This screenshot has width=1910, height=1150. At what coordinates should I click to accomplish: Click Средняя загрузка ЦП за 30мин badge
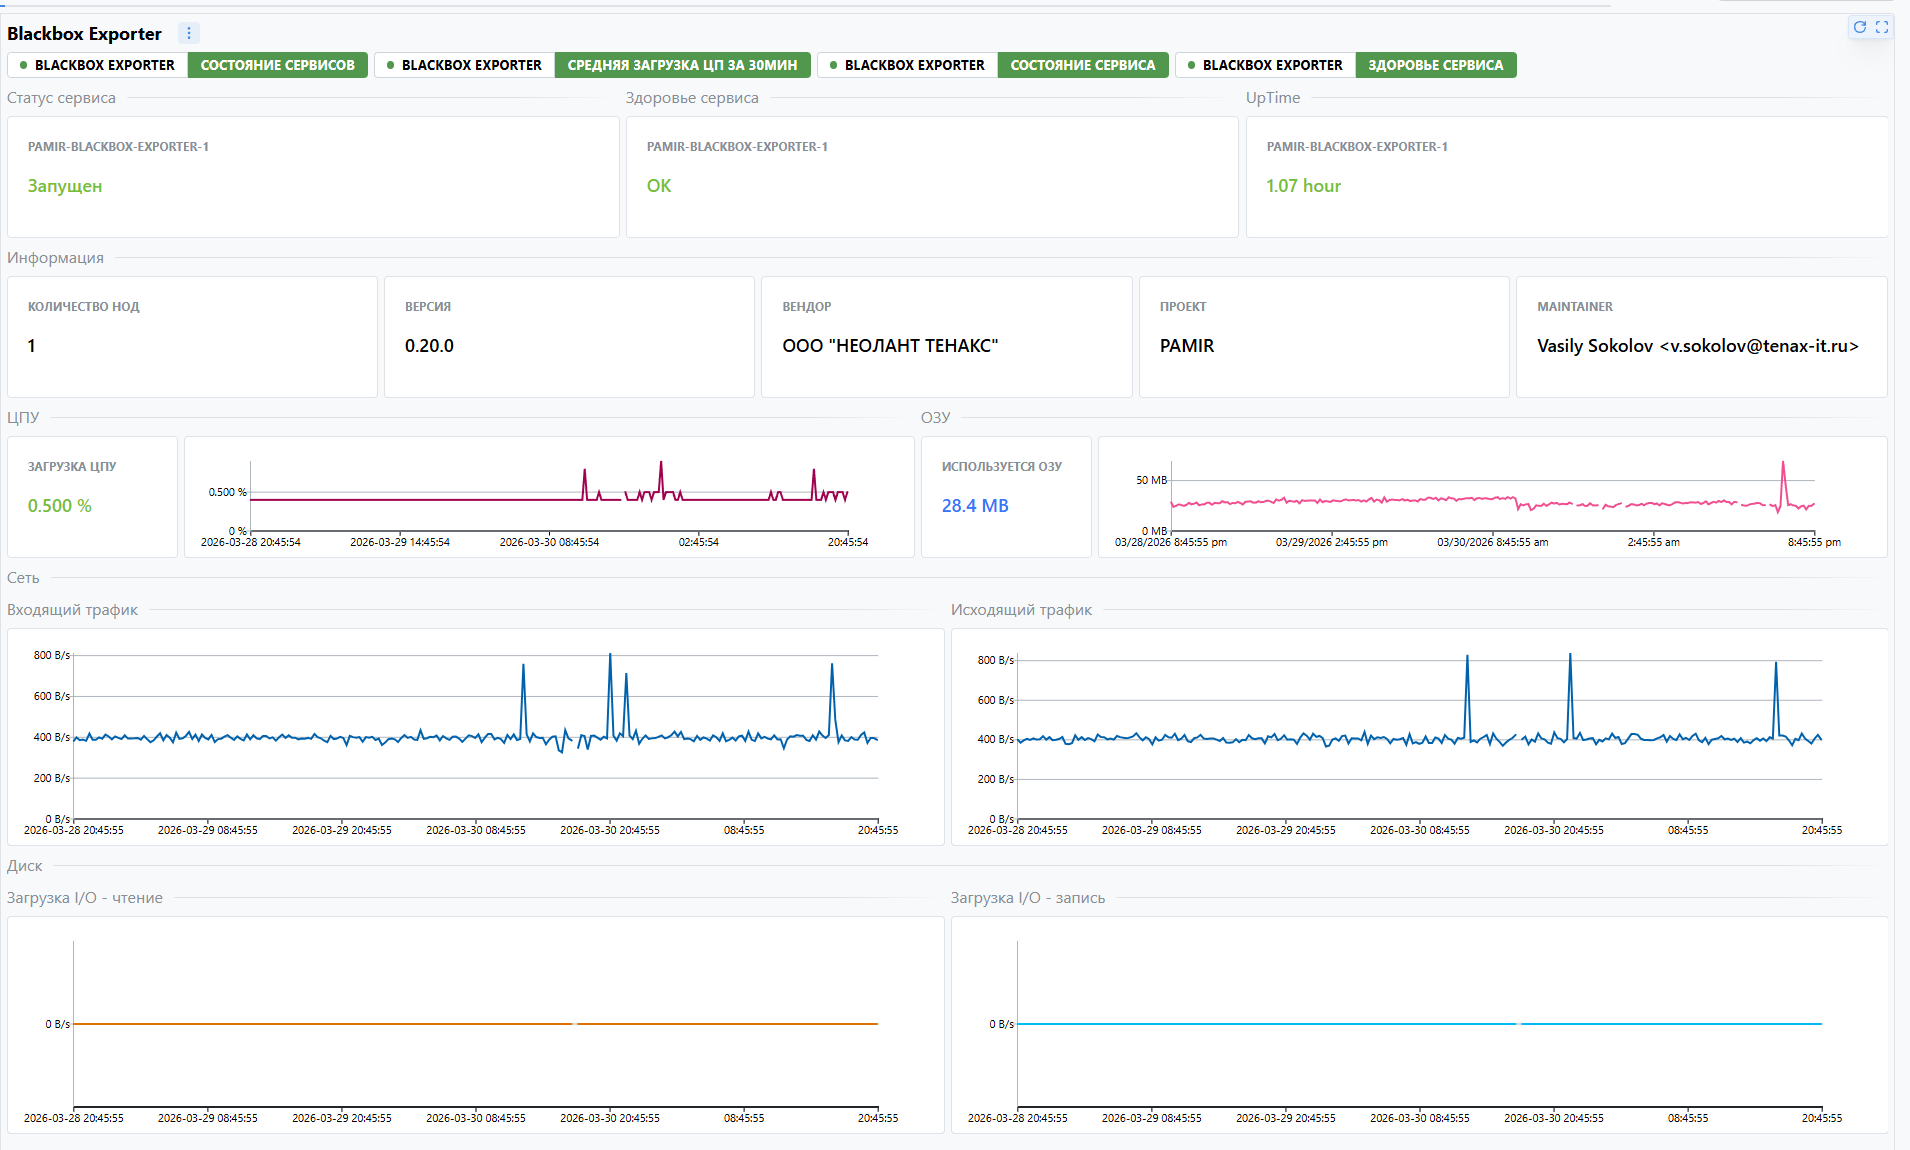tap(682, 65)
